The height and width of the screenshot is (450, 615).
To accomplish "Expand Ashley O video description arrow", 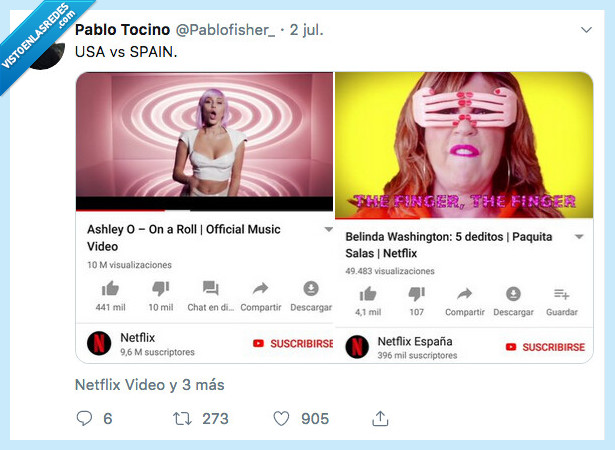I will [x=328, y=230].
